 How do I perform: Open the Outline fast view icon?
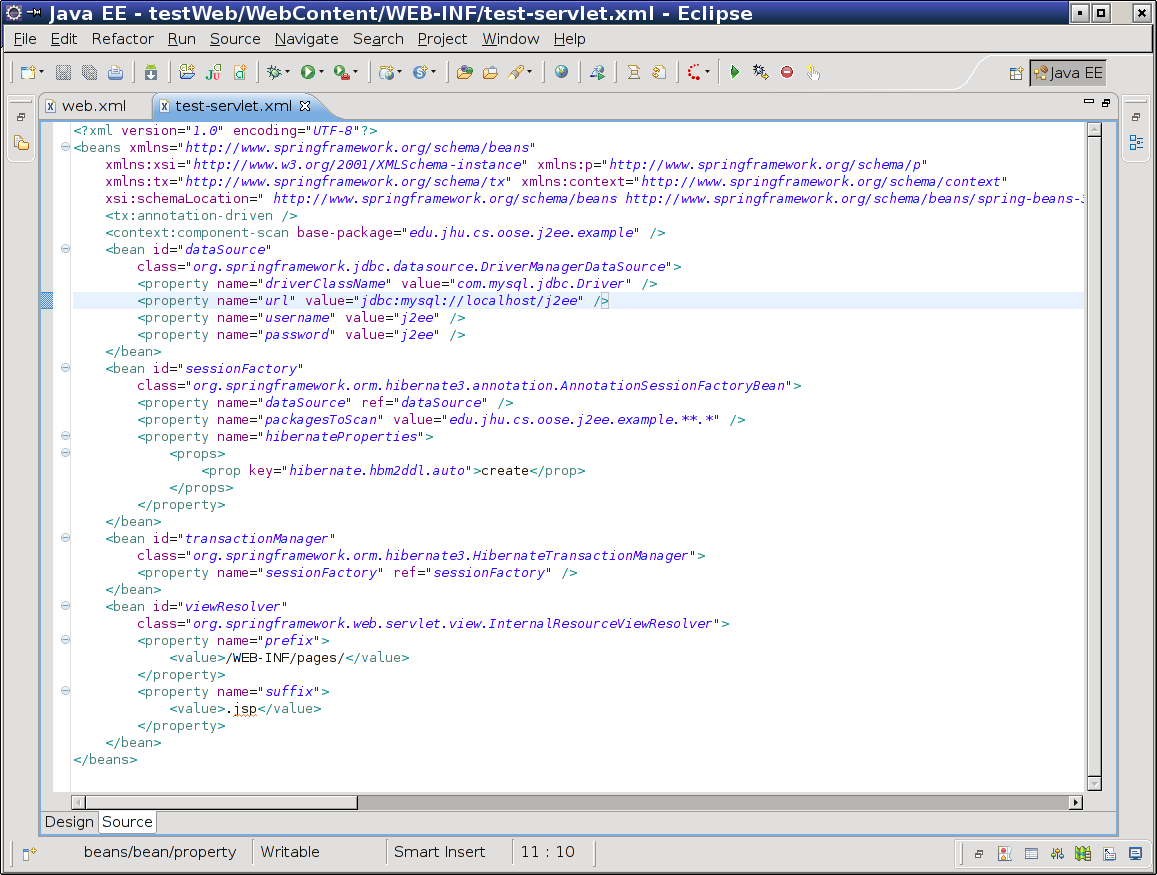1136,142
